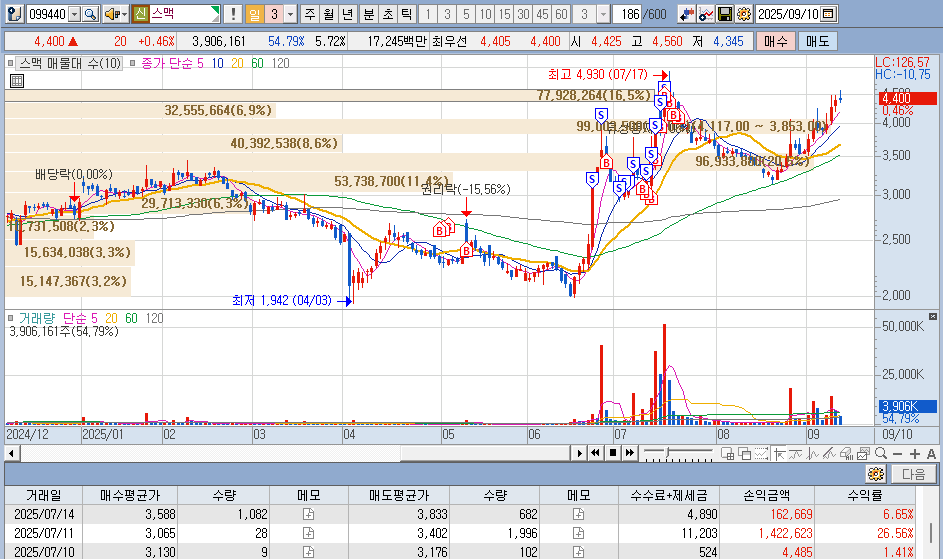Select the 60 interval button
Image resolution: width=943 pixels, height=559 pixels.
click(x=562, y=14)
